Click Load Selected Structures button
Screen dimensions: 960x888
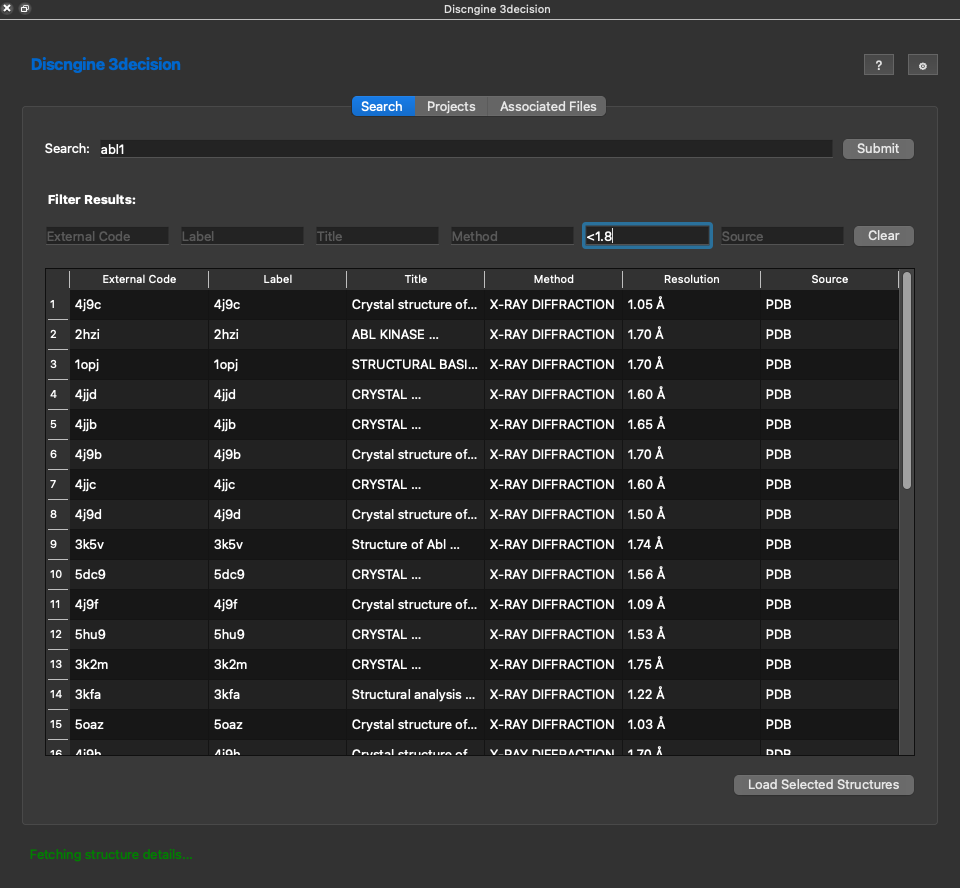[823, 785]
